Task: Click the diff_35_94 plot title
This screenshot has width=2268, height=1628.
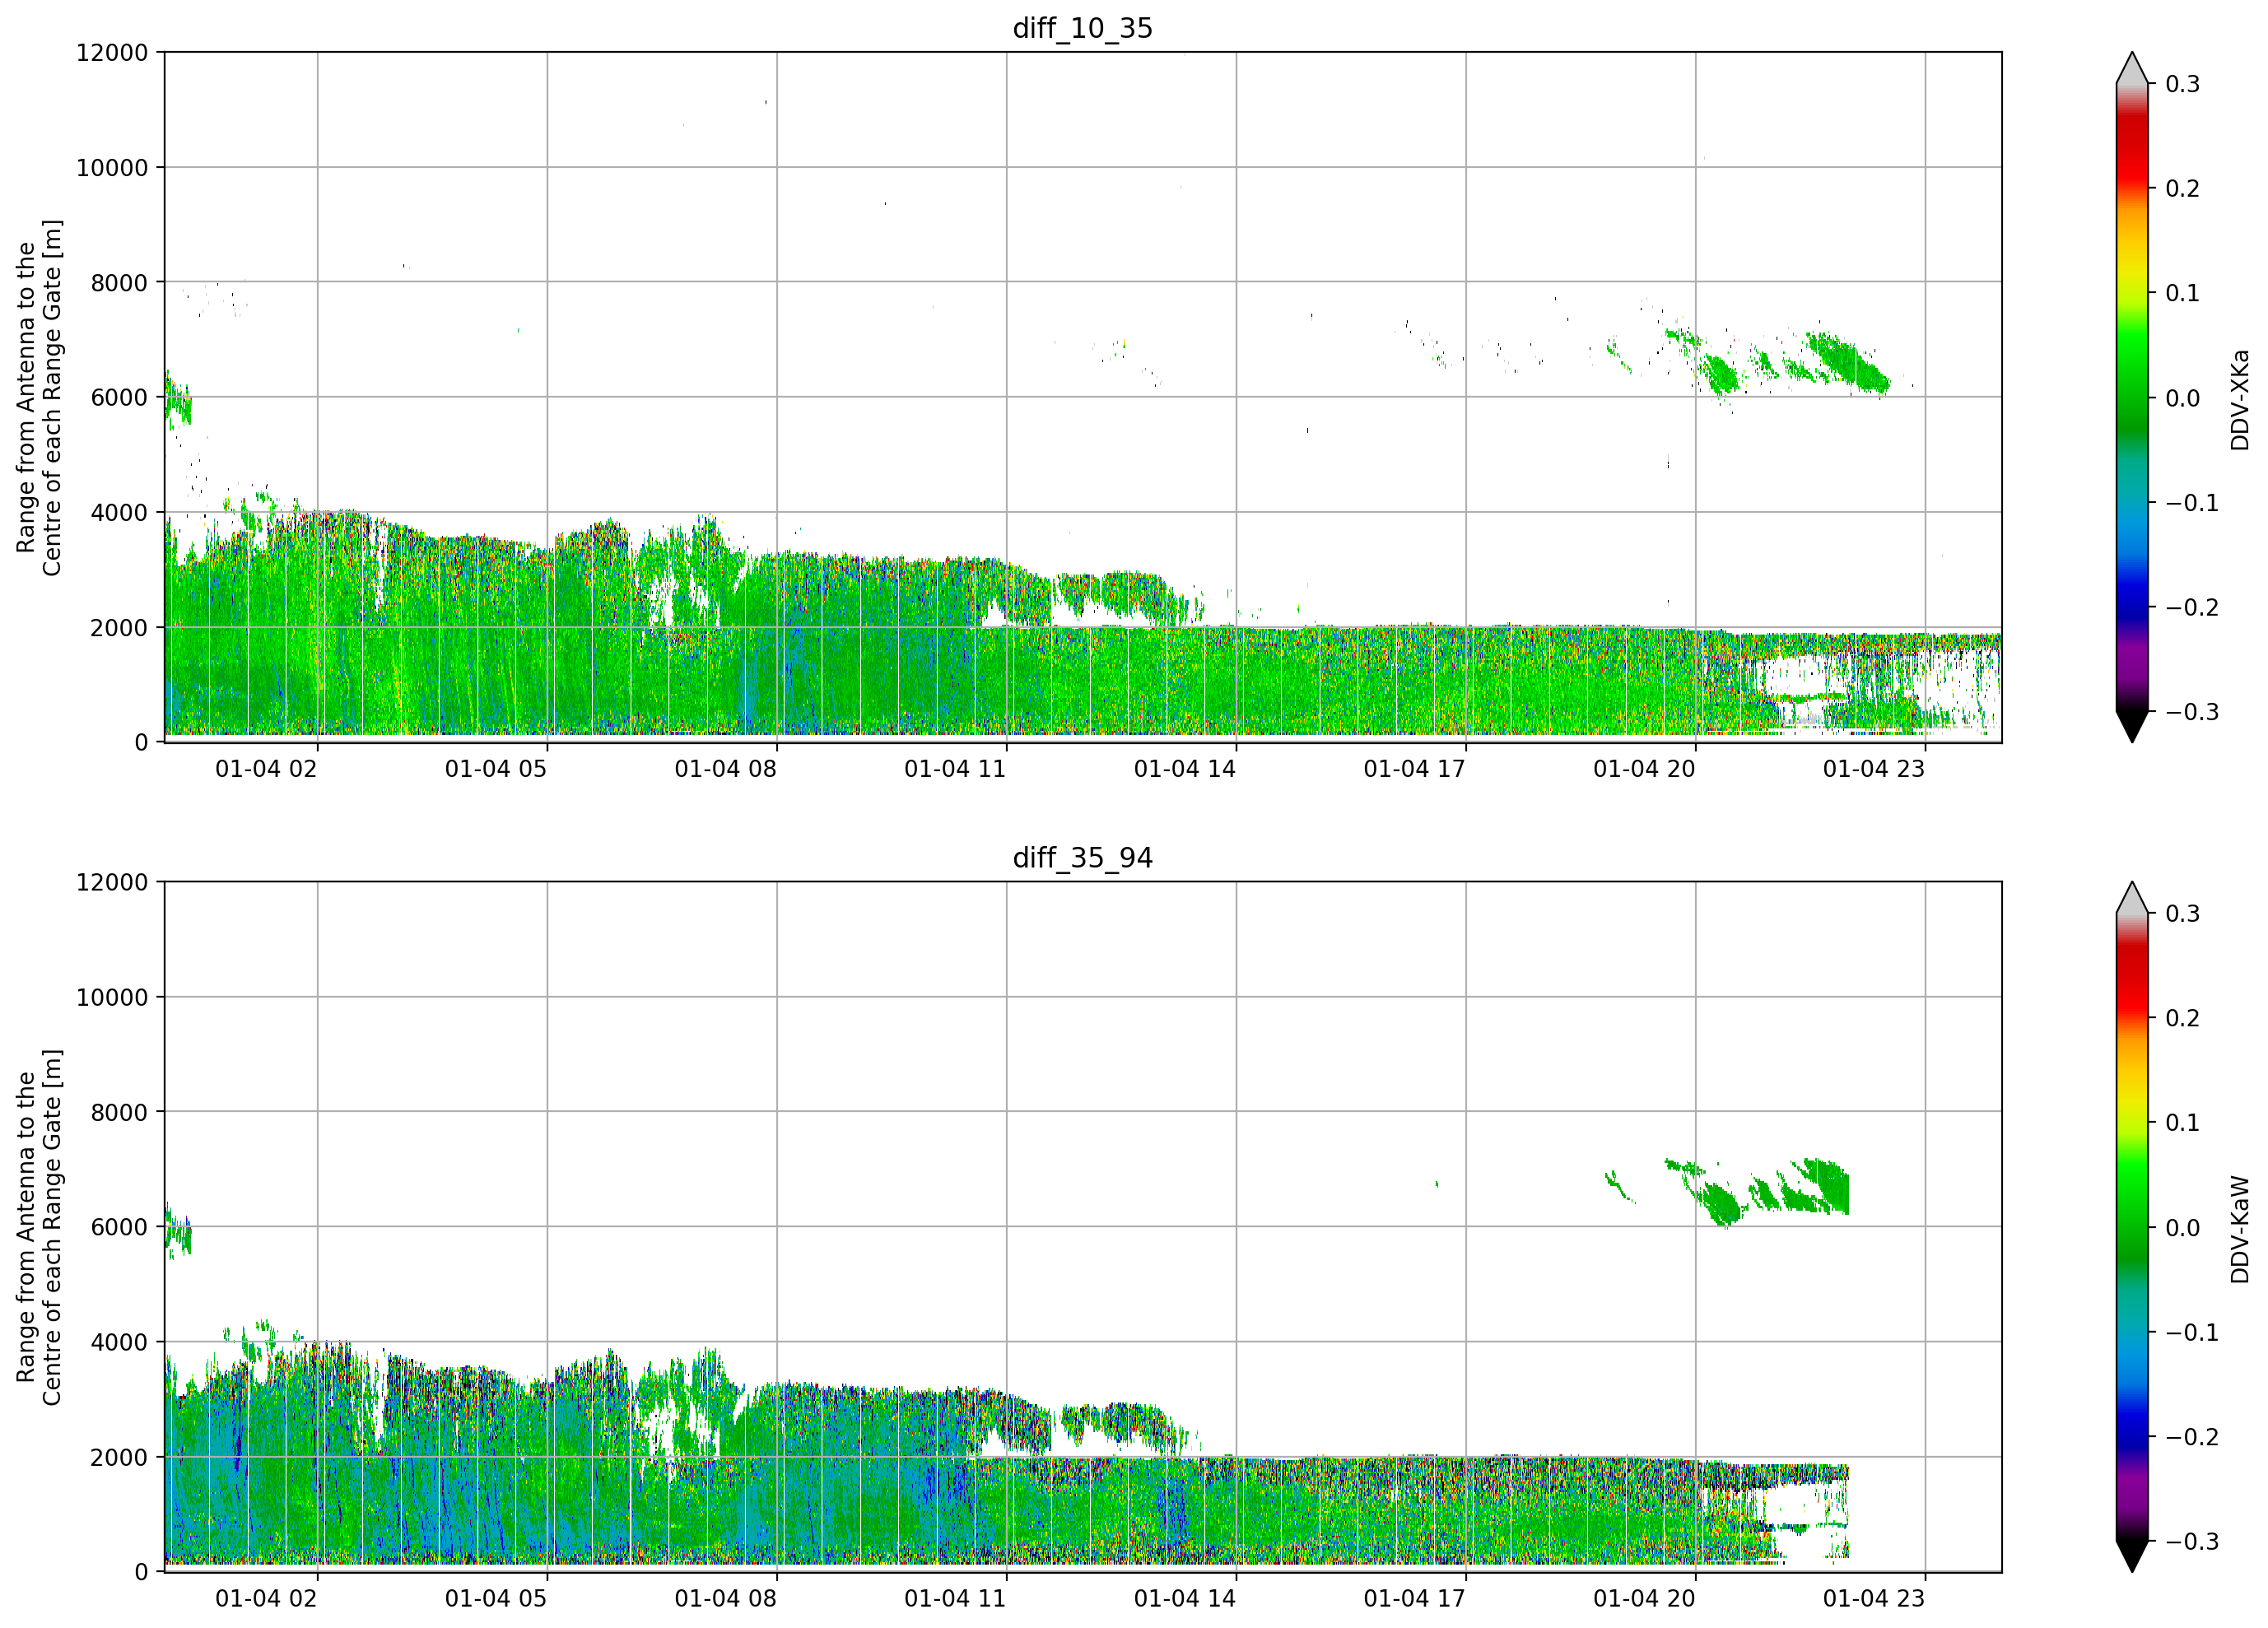Action: click(x=1083, y=858)
